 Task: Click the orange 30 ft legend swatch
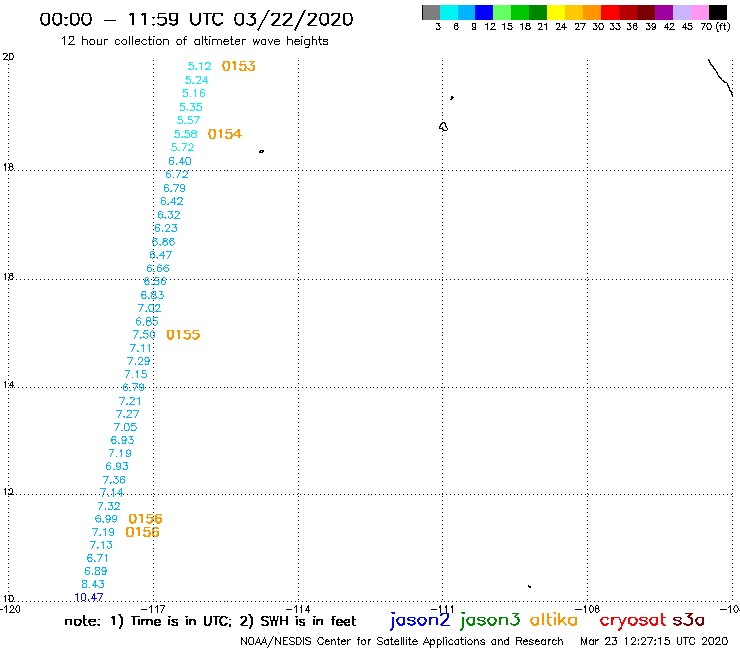(592, 12)
